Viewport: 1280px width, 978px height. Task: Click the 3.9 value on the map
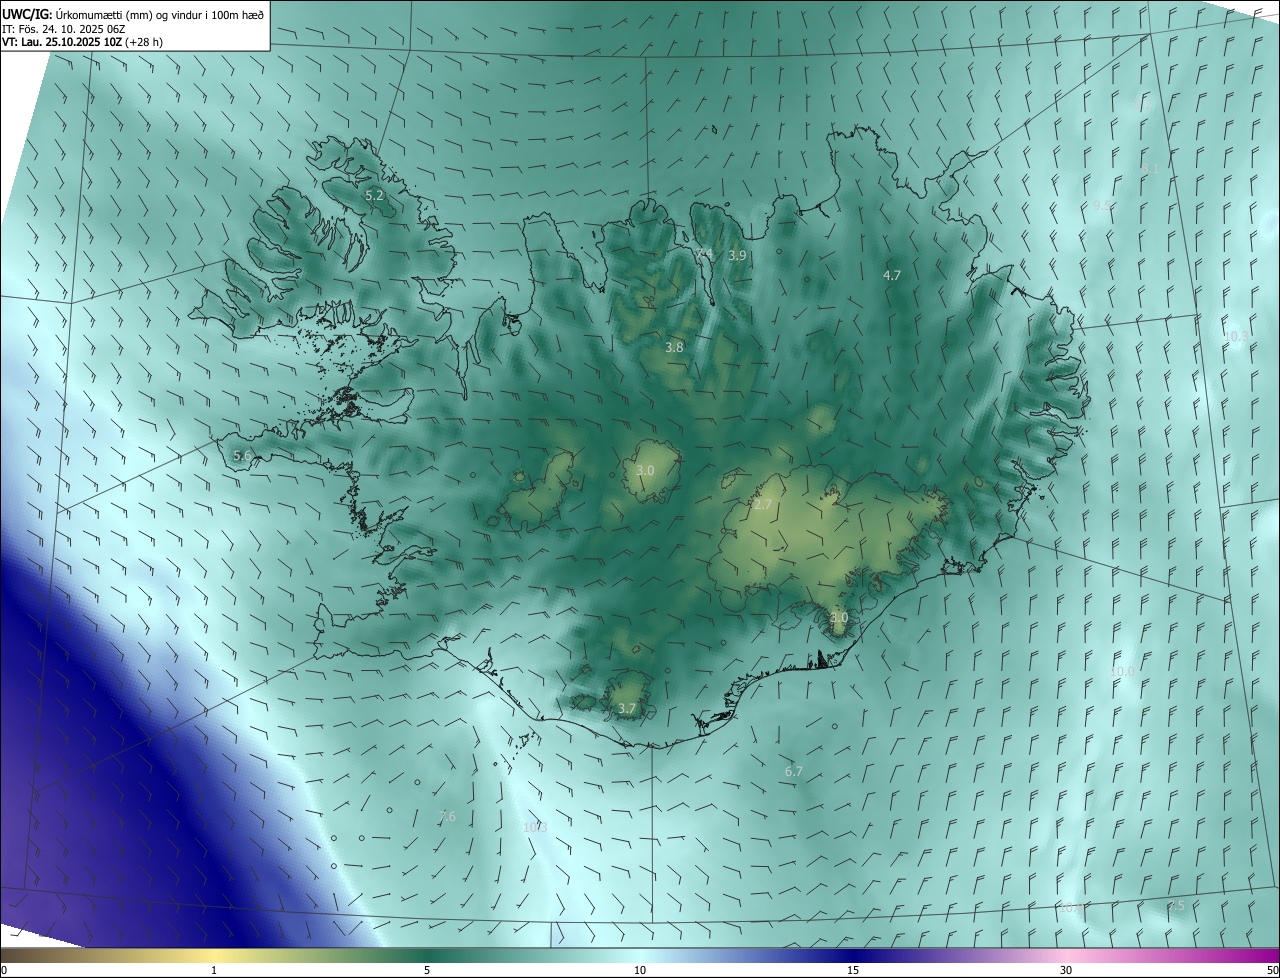(x=737, y=256)
